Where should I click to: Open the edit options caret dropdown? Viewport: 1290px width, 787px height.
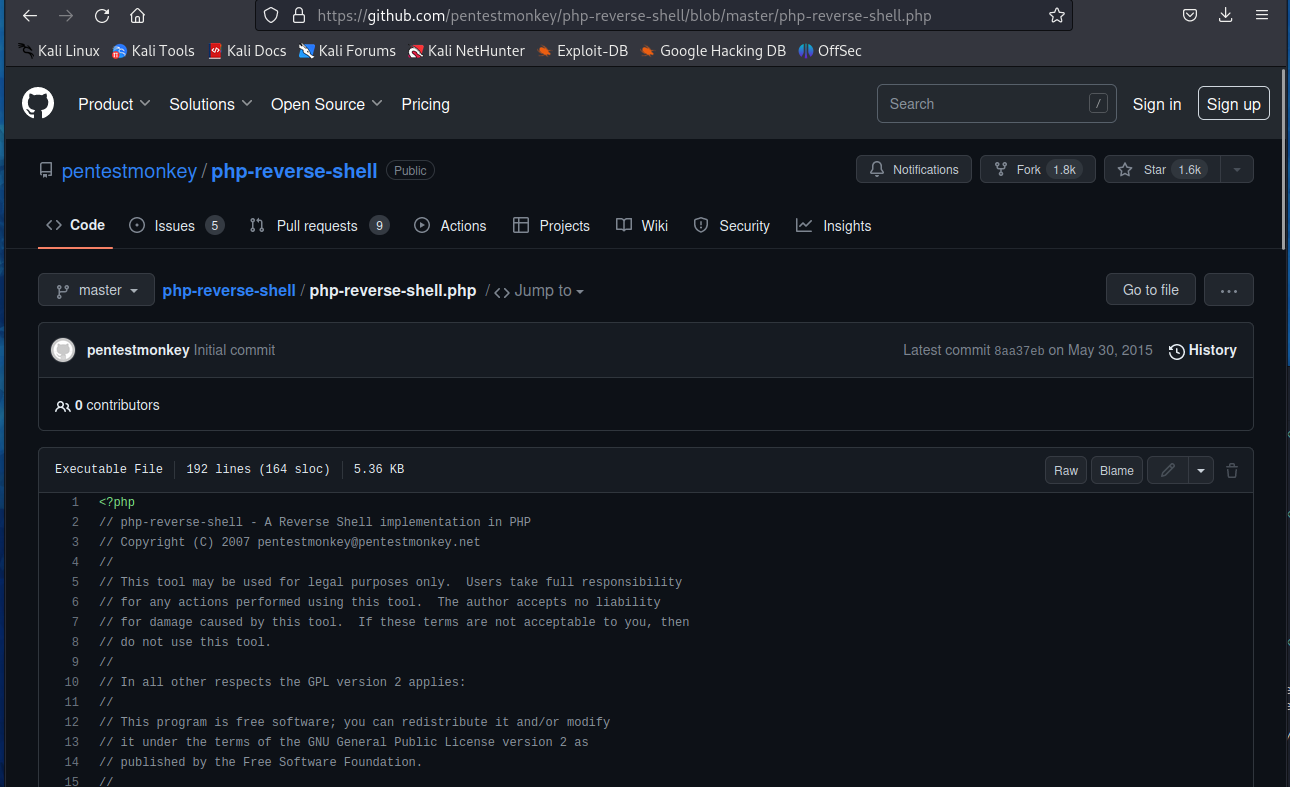pos(1200,470)
